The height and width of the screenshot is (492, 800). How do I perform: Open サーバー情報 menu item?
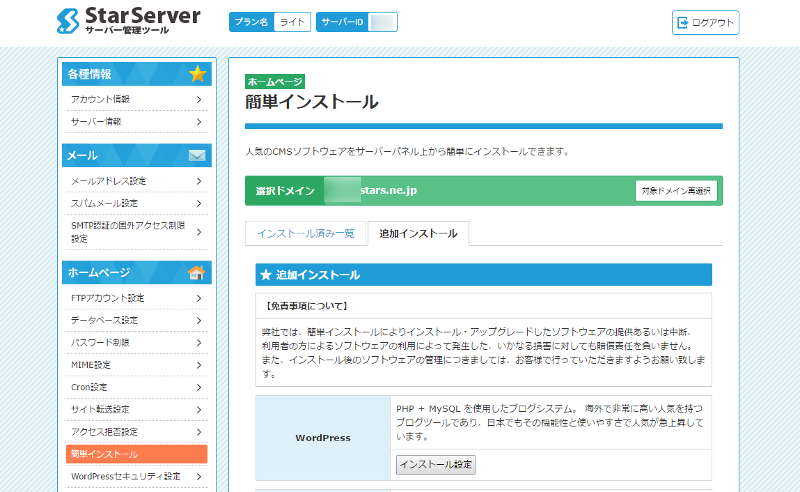pyautogui.click(x=136, y=122)
